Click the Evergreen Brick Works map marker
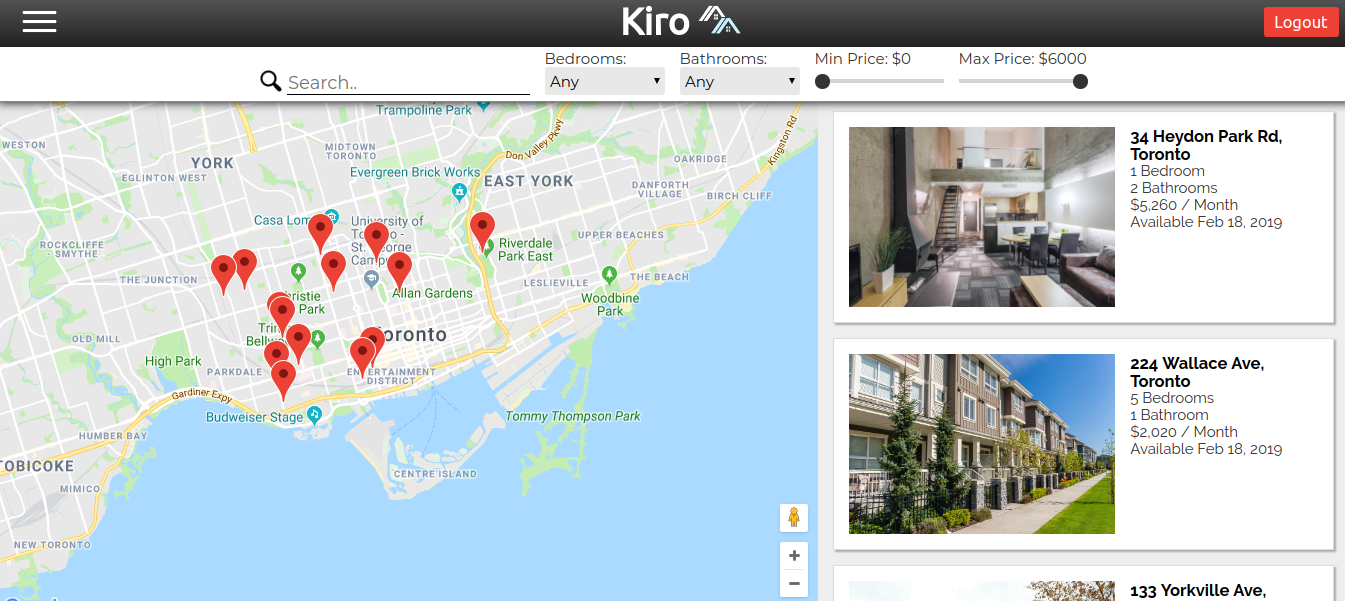The height and width of the screenshot is (601, 1345). [459, 190]
